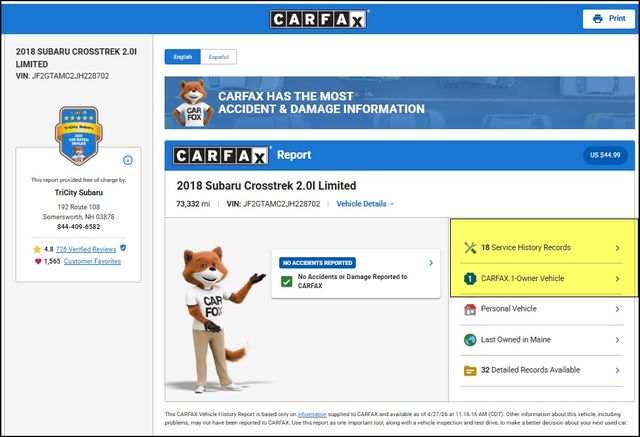Click the US $44.99 price badge
Viewport: 640px width, 437px height.
[x=607, y=155]
